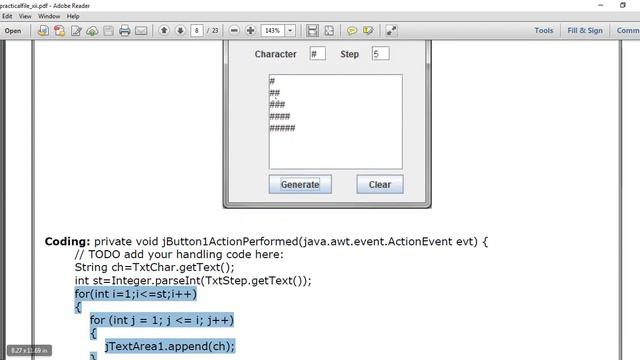Open the Tools pane
Screen dimensions: 640x360
[544, 31]
